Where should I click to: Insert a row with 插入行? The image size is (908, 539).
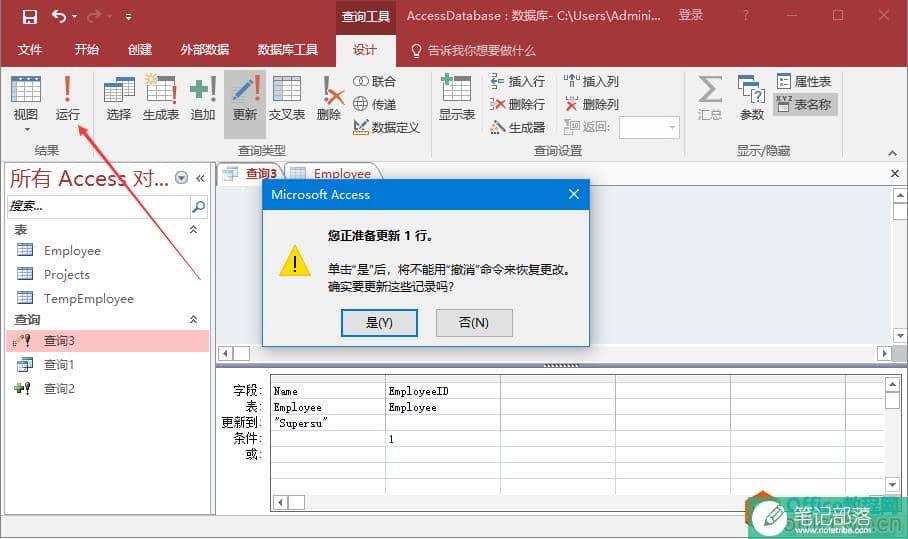517,81
